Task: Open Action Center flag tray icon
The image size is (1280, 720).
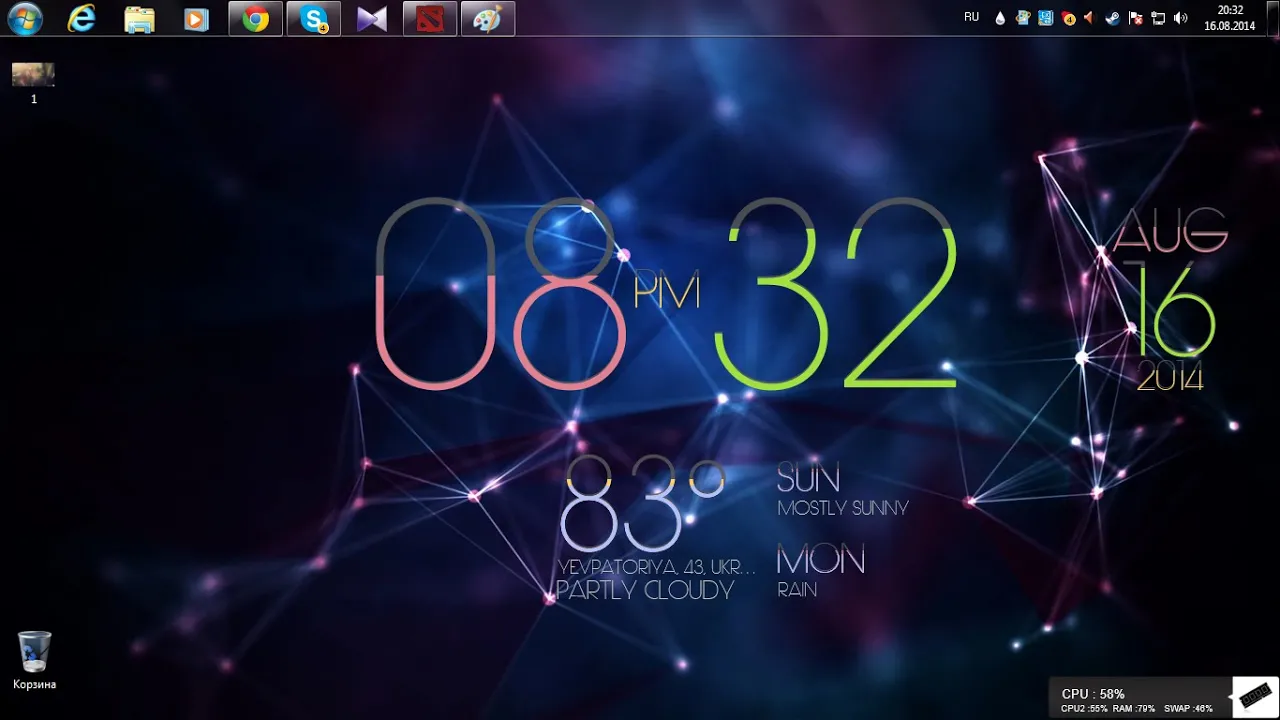Action: point(1135,18)
